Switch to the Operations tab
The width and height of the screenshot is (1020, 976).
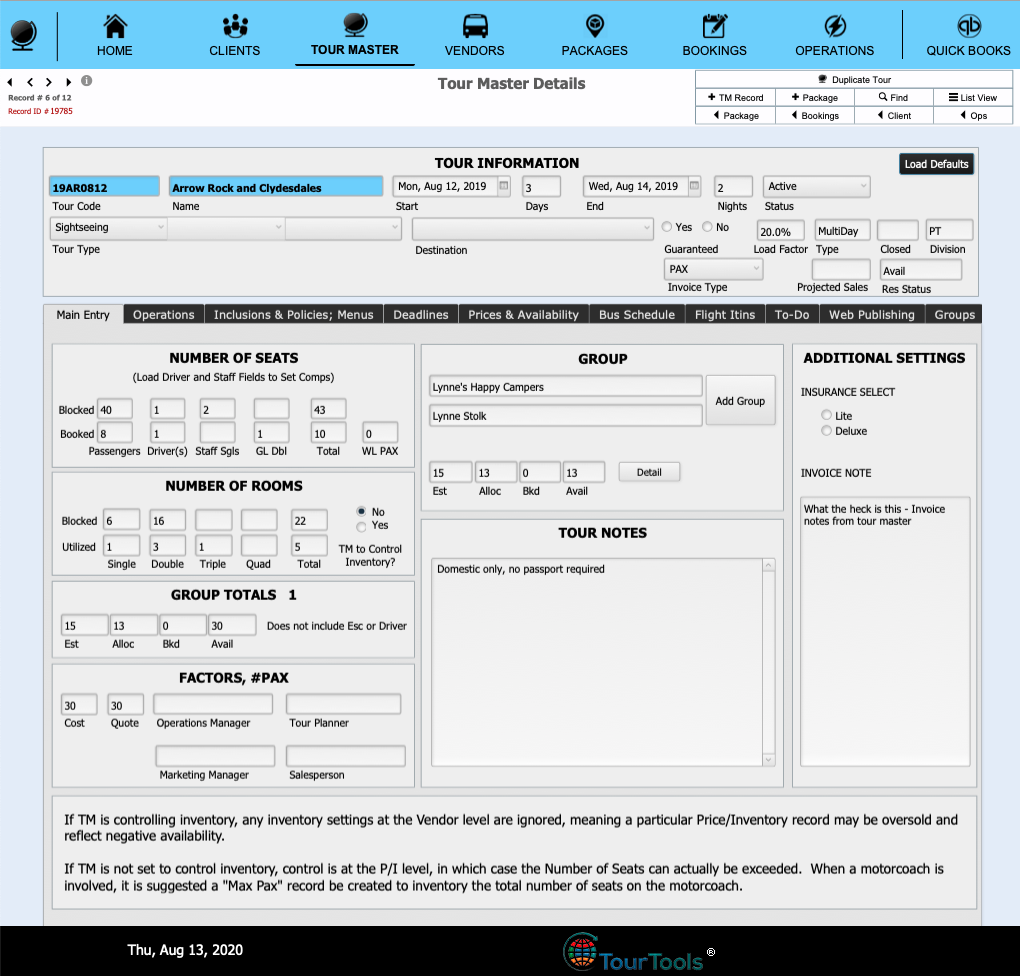(164, 314)
